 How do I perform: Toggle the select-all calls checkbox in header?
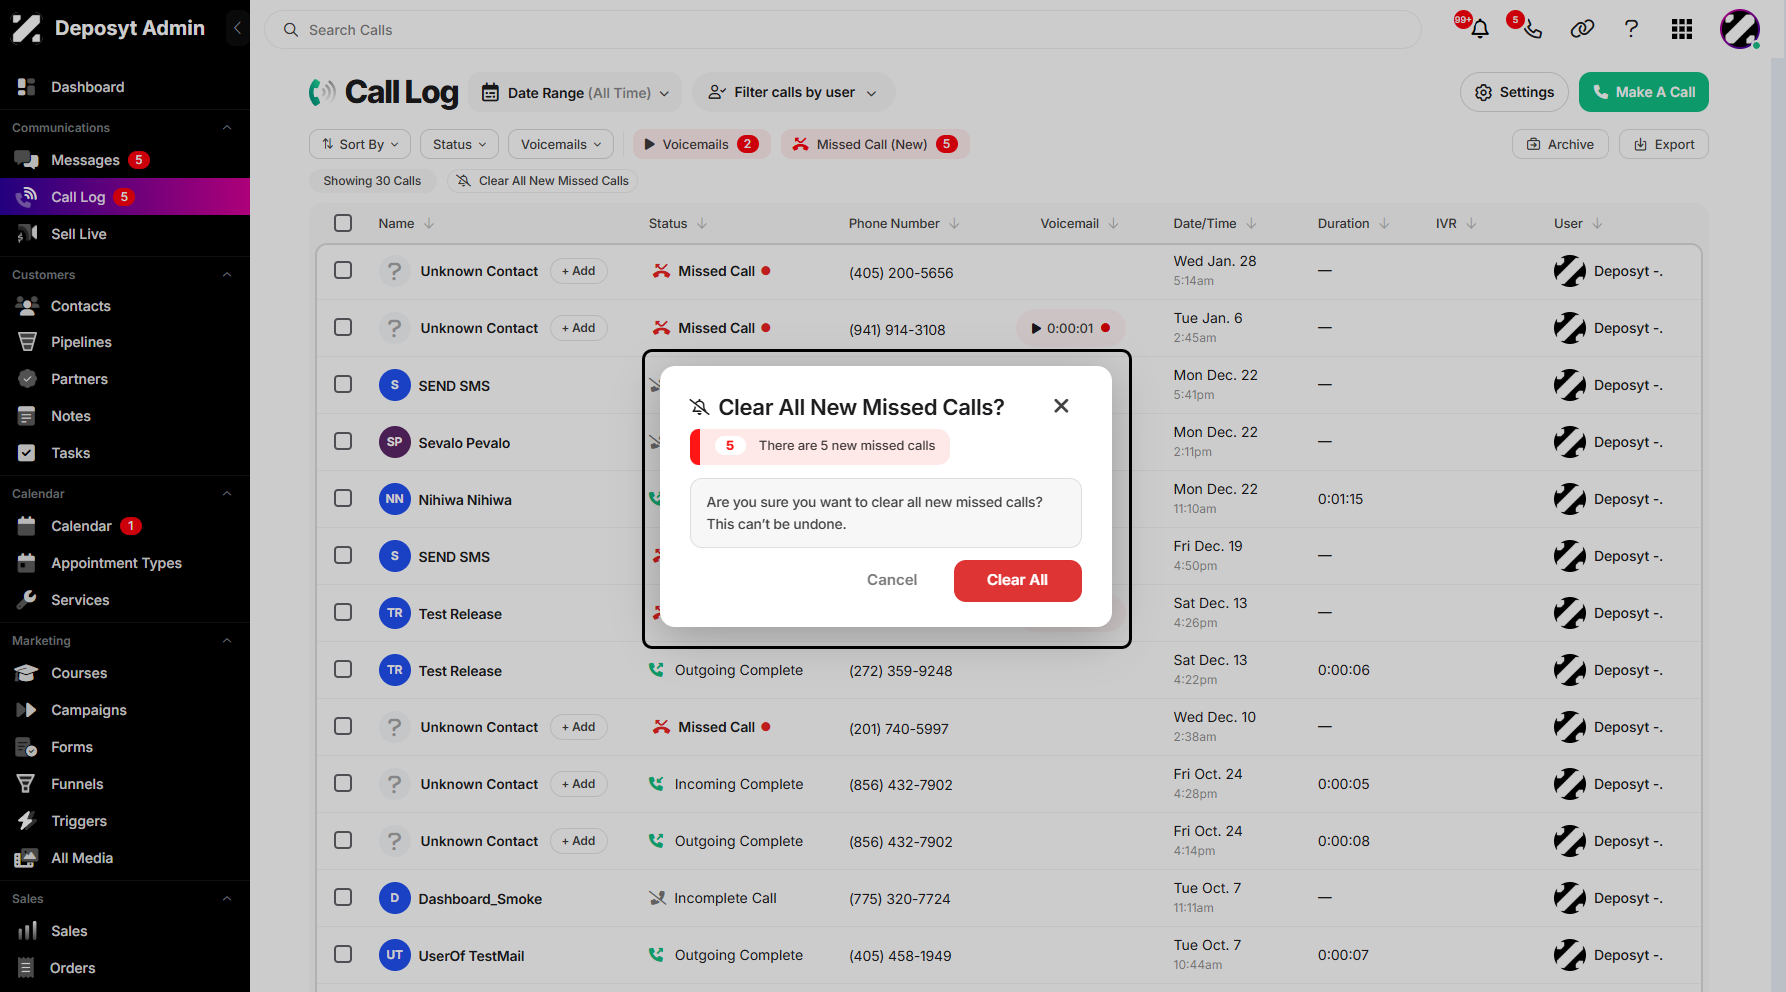343,223
